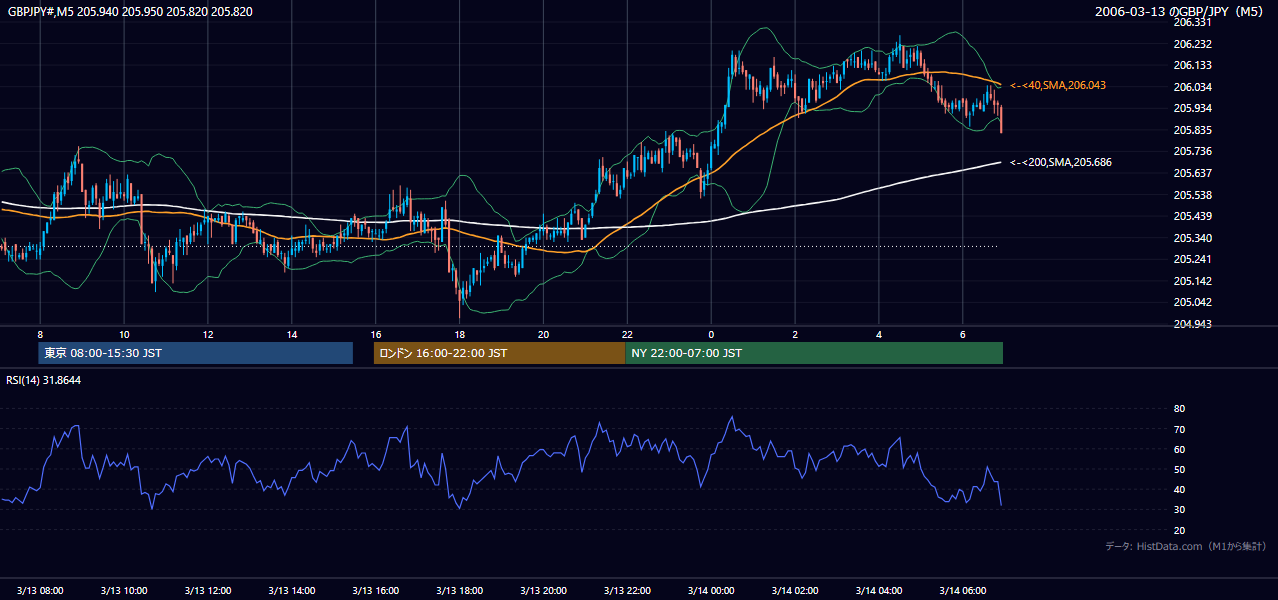Click price axis value 205.439
Screen dimensions: 1278x600
[x=1193, y=216]
